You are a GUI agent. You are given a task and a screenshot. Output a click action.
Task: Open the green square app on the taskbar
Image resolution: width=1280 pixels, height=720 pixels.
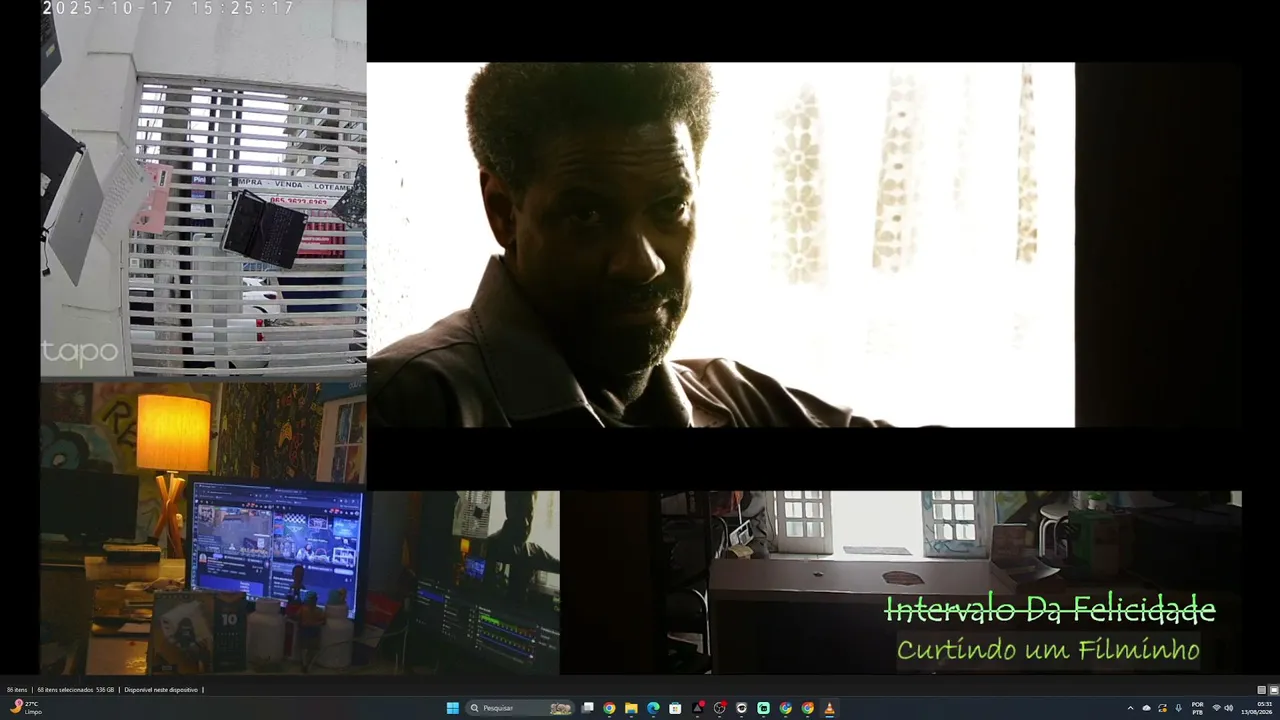[763, 708]
